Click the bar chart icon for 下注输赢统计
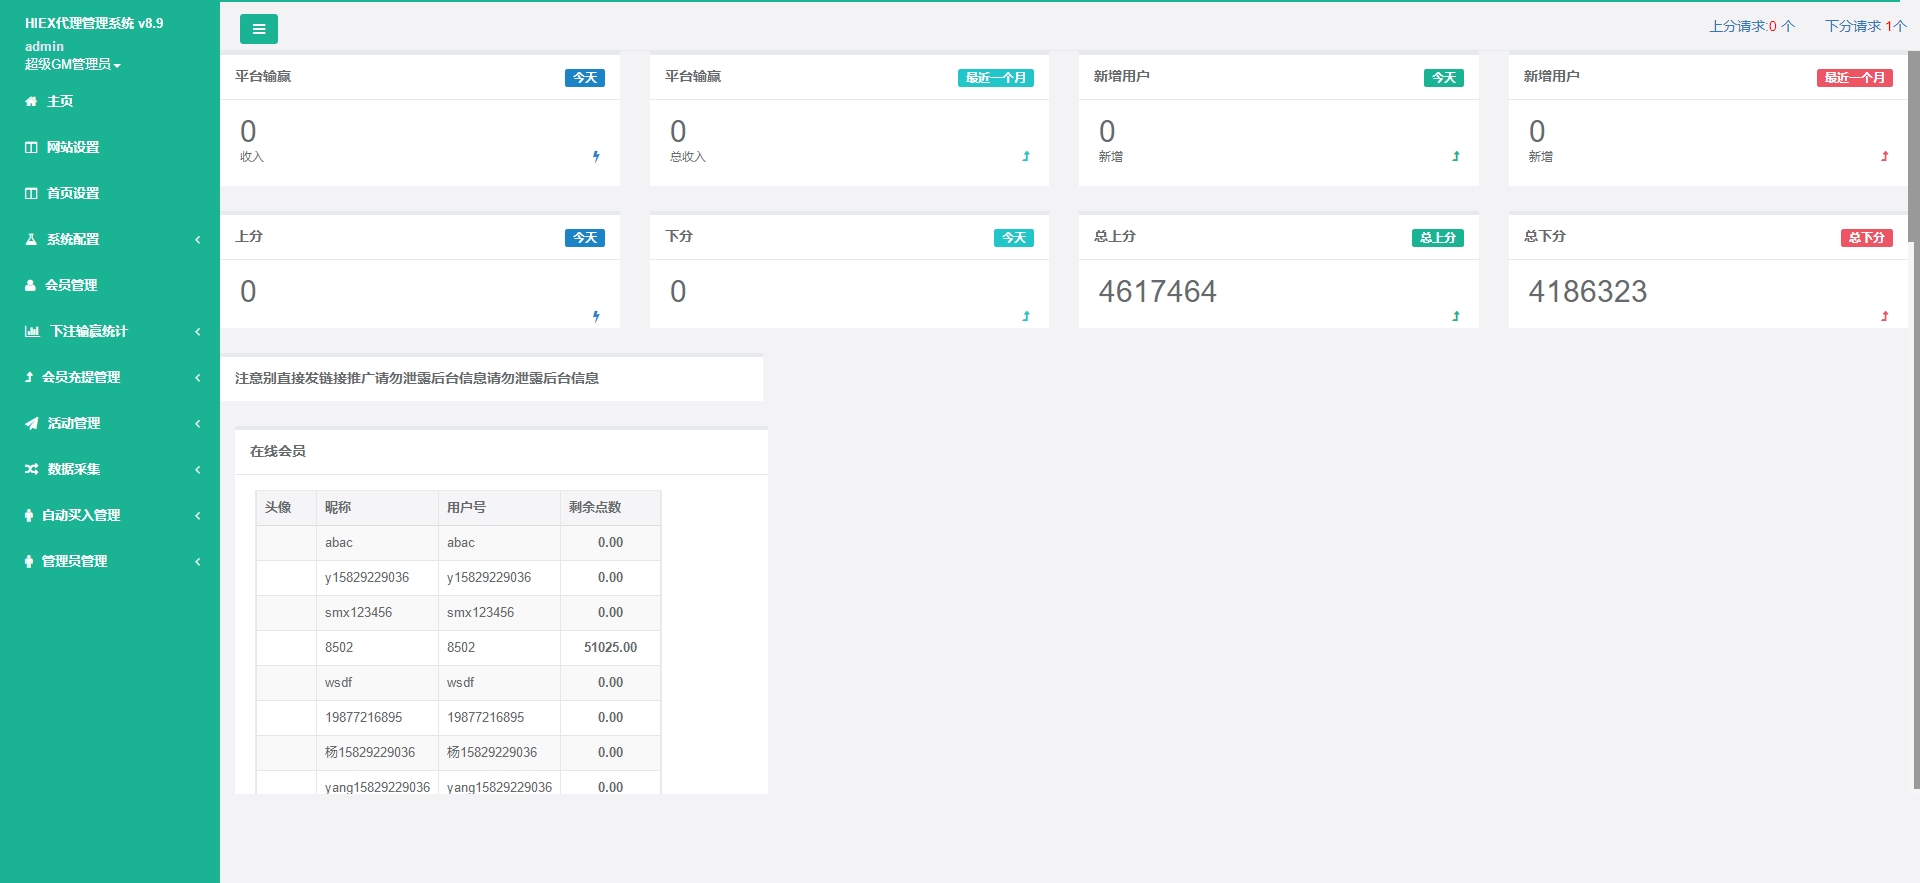Screen dimensions: 1920x883 tap(32, 331)
